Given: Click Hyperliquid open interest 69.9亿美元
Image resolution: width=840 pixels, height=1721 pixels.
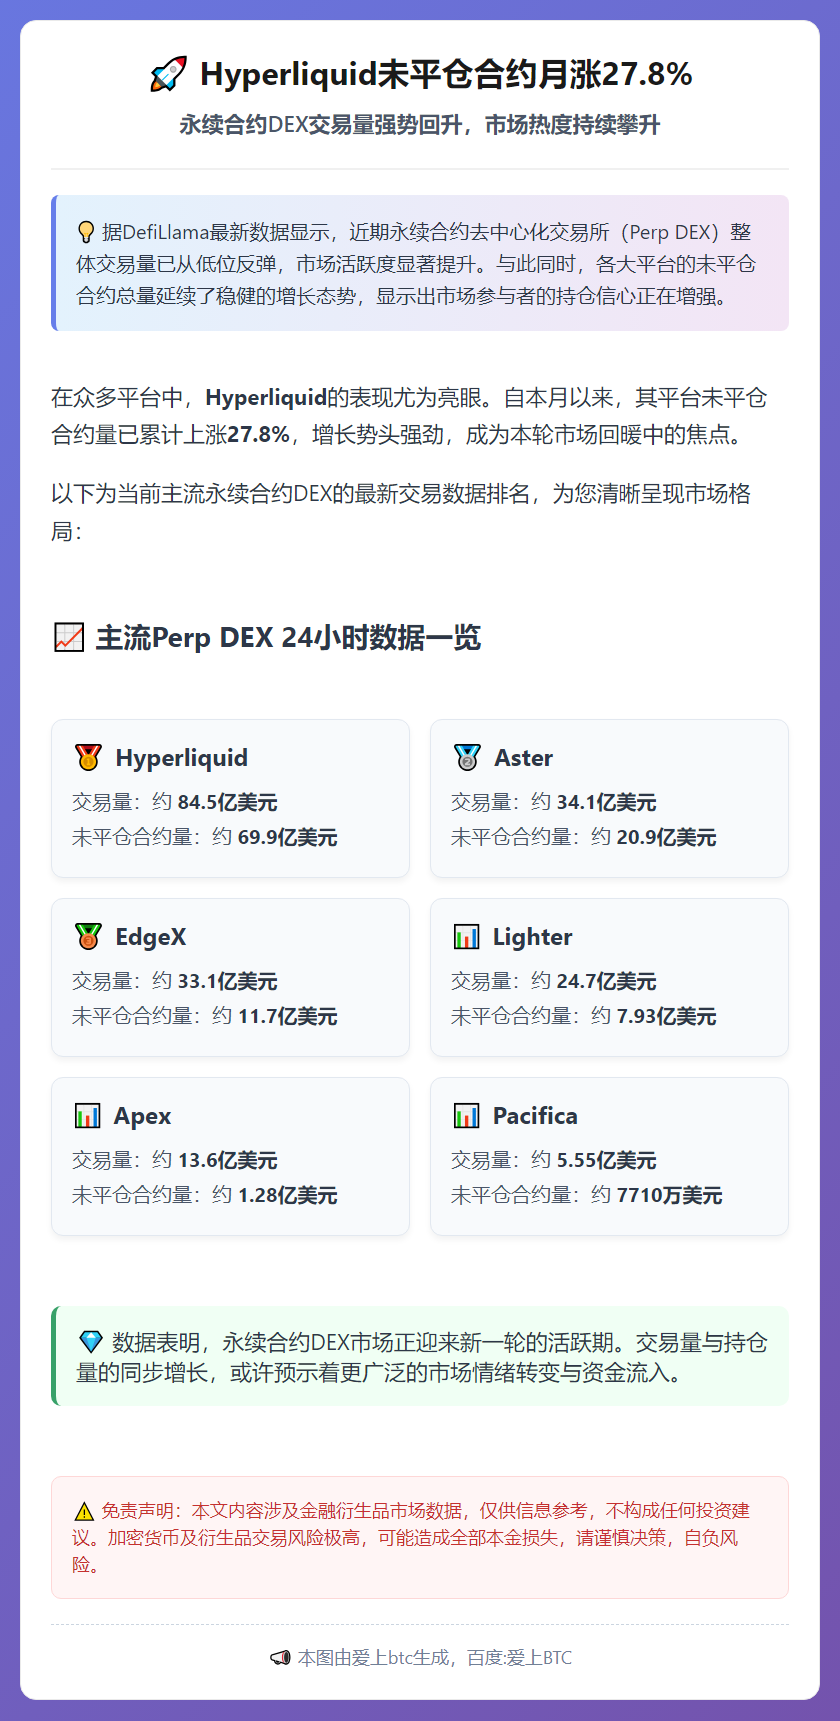Looking at the screenshot, I should coord(288,837).
